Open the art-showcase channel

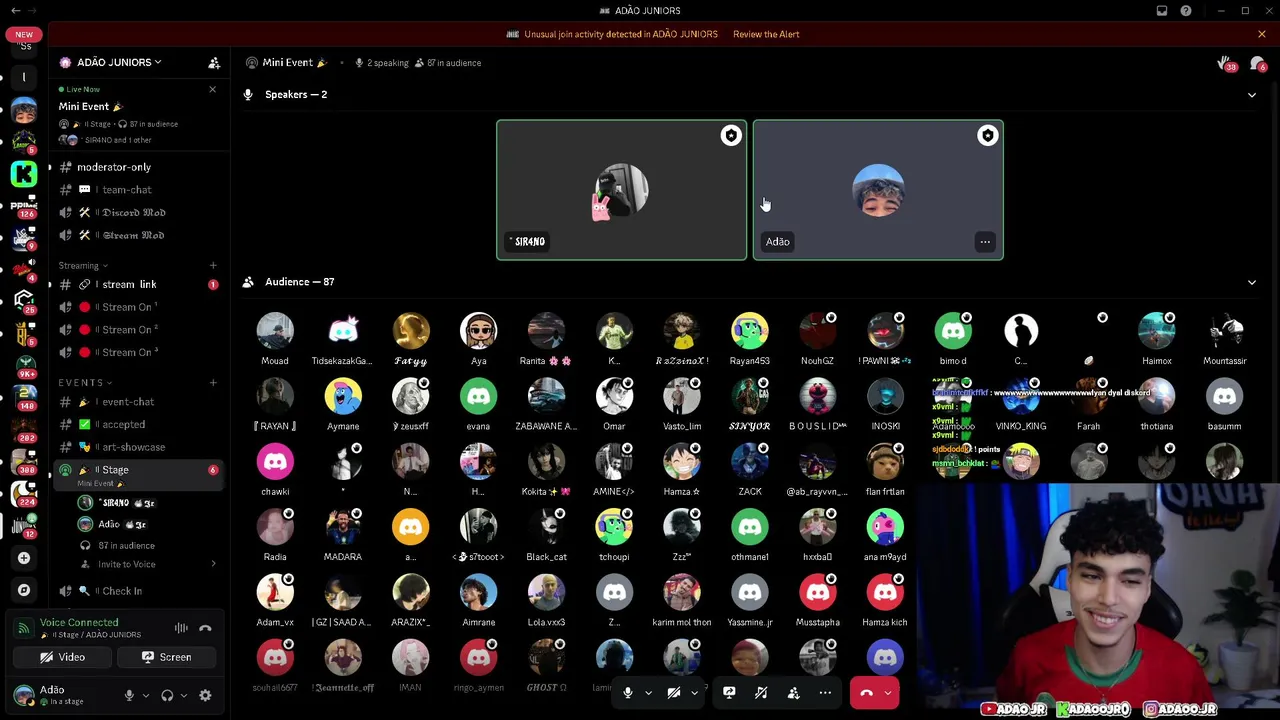click(138, 447)
